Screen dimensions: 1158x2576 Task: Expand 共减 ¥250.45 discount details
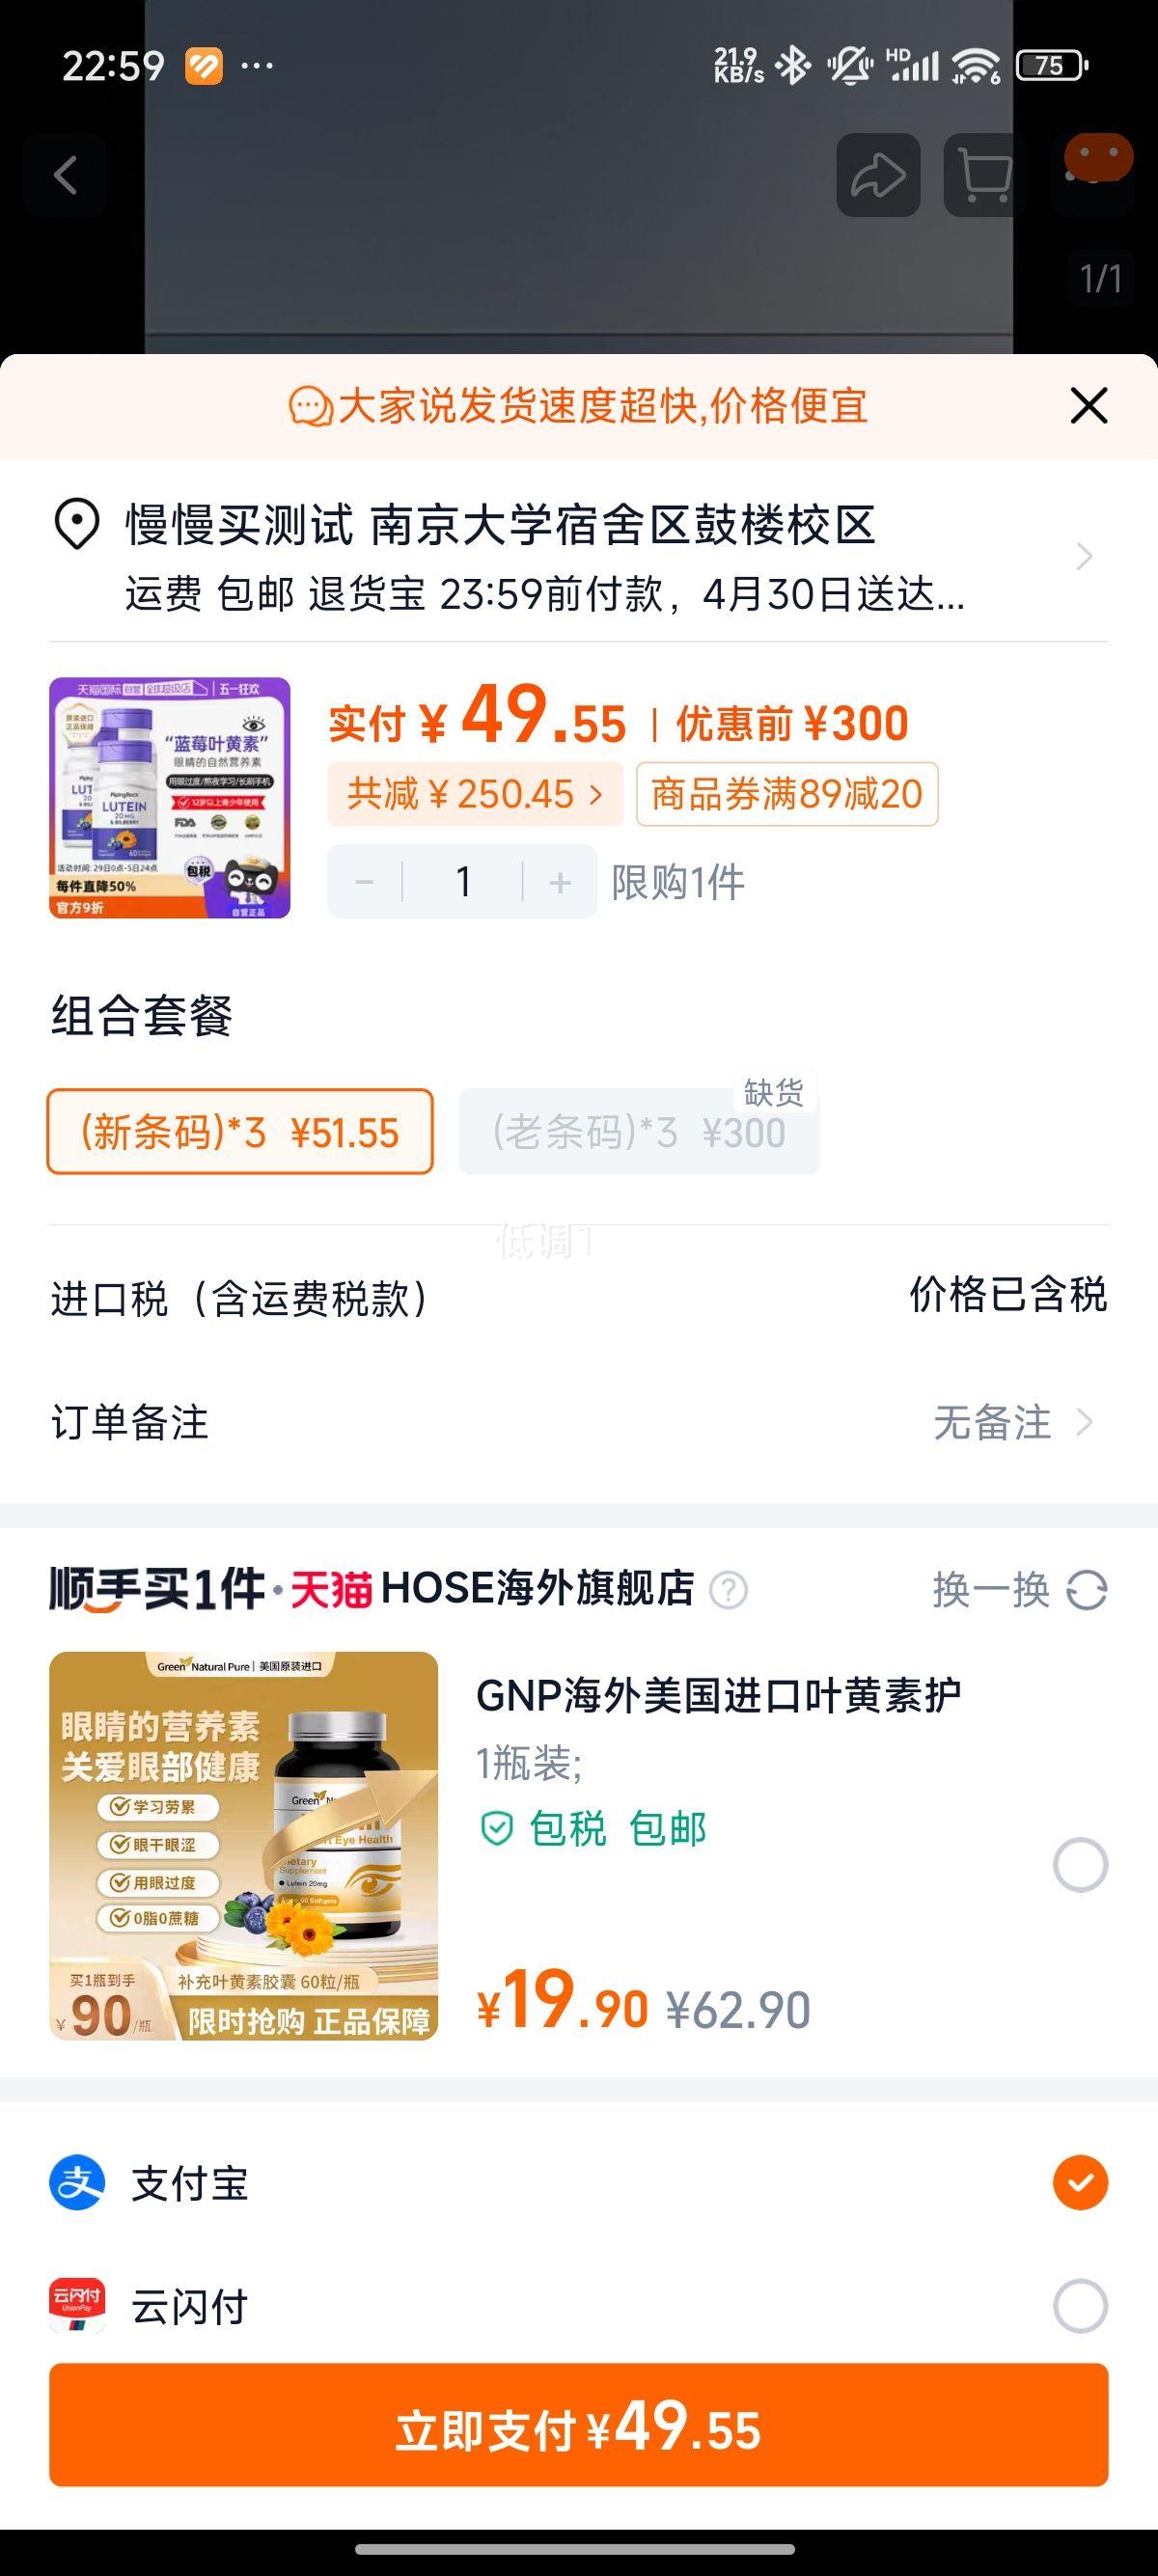tap(475, 794)
